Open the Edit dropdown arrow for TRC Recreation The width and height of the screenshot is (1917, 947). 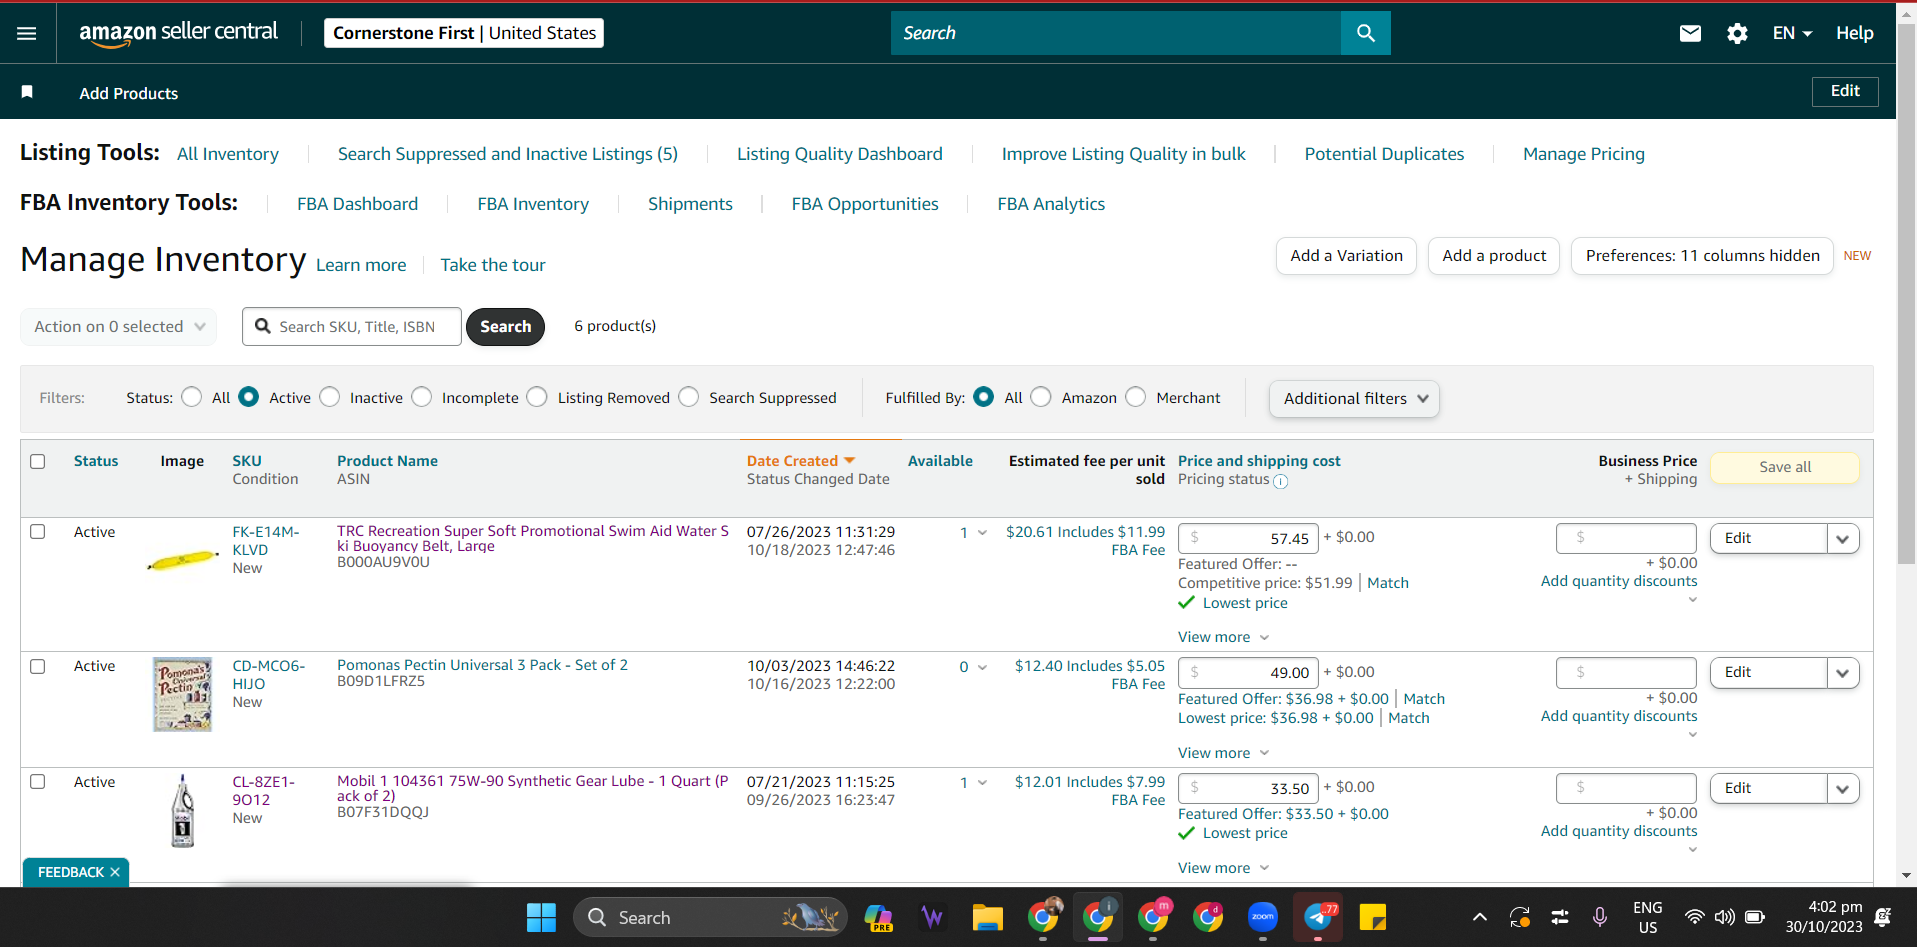point(1843,538)
